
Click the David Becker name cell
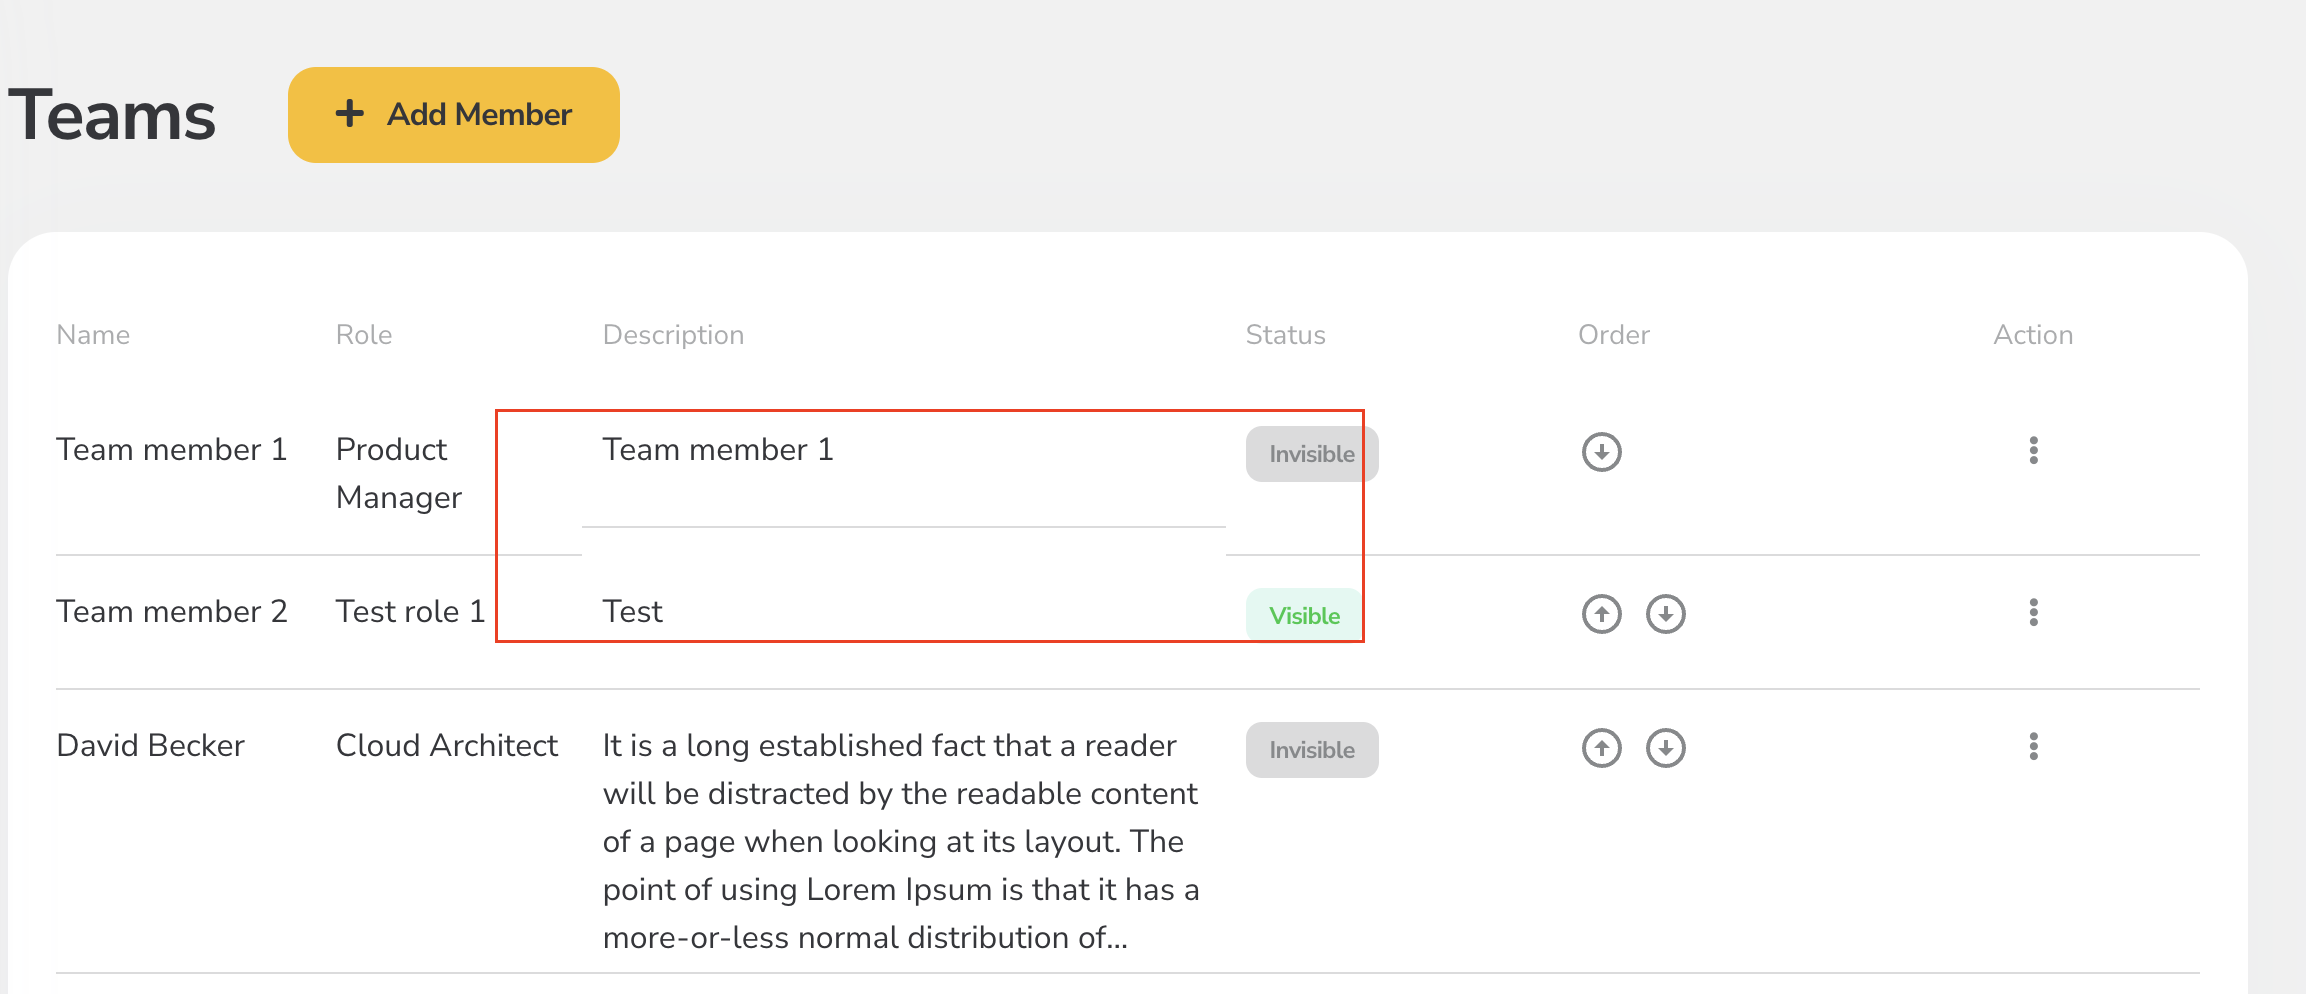pyautogui.click(x=151, y=746)
